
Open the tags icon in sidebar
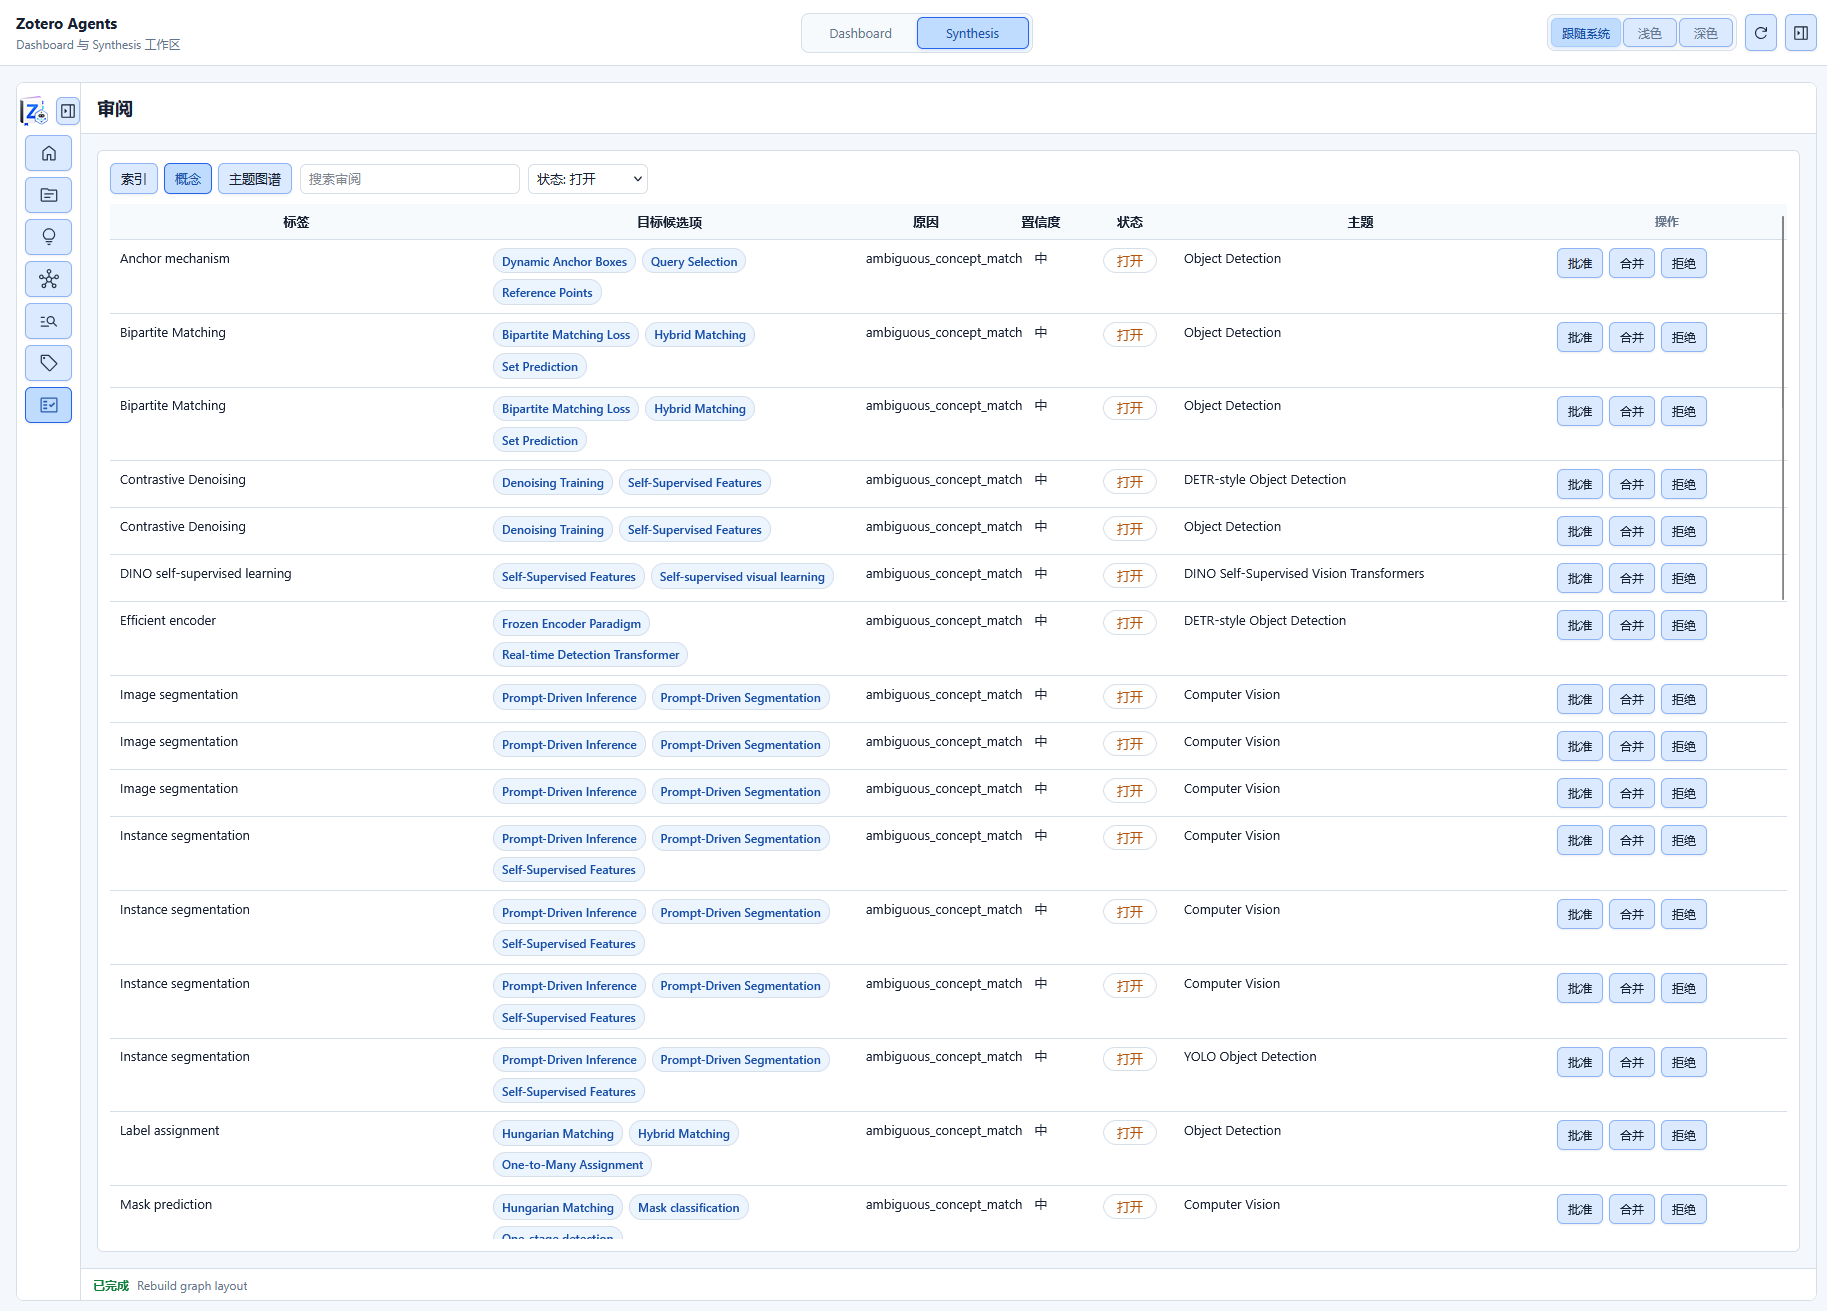[48, 363]
